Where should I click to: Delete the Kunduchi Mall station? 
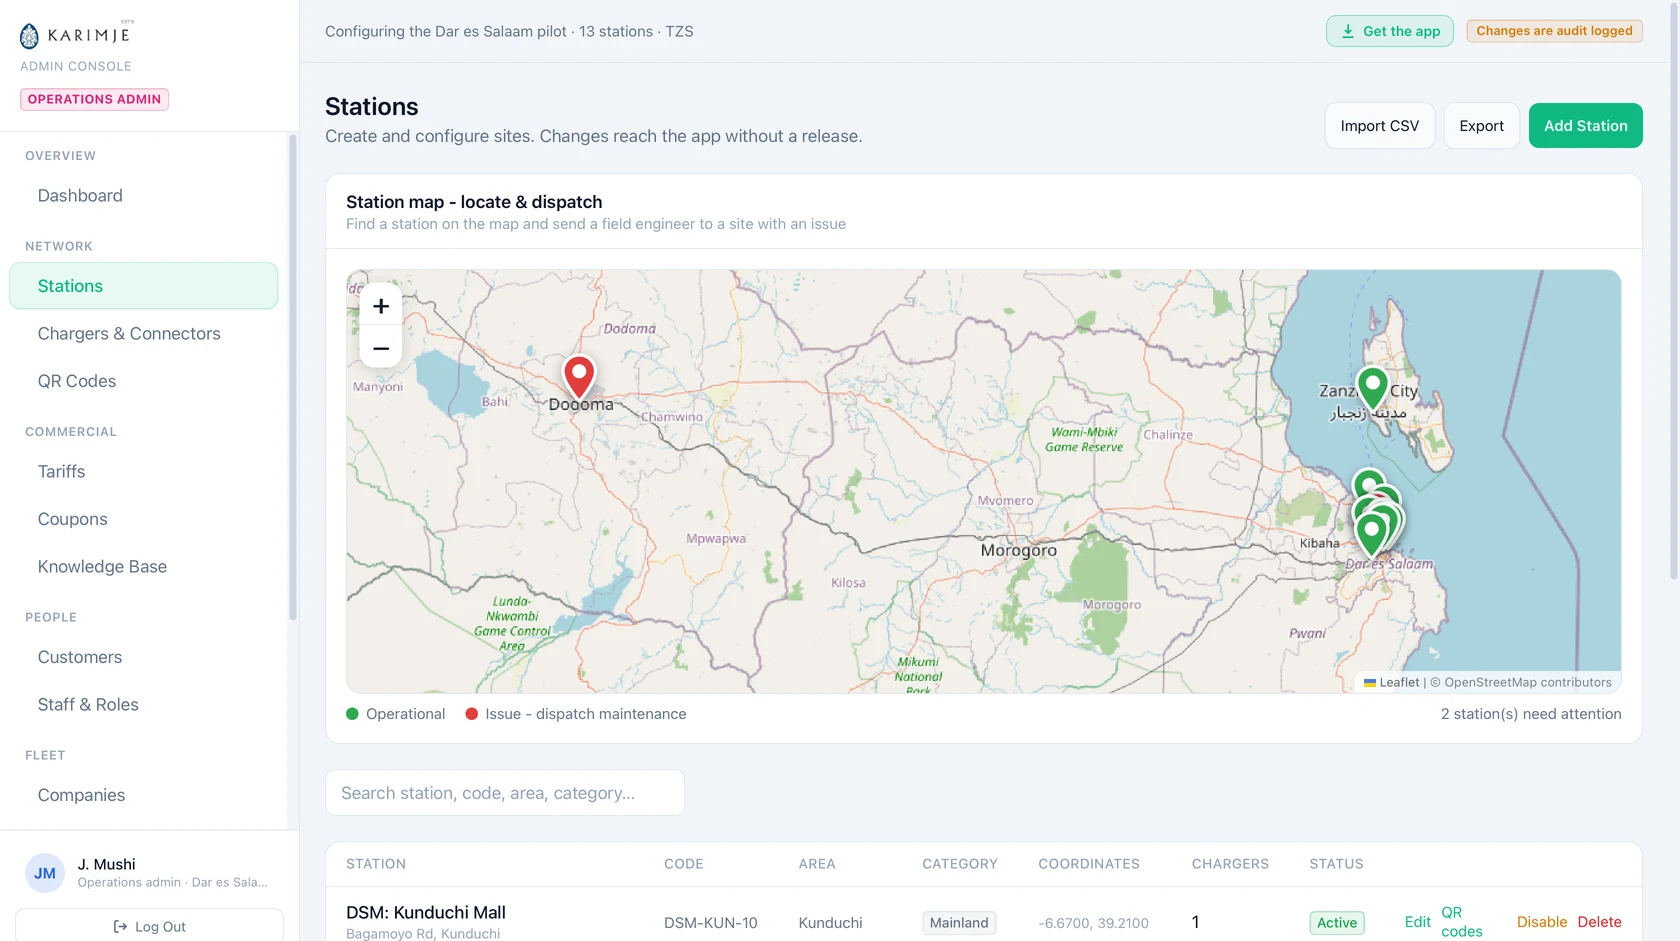[x=1599, y=922]
